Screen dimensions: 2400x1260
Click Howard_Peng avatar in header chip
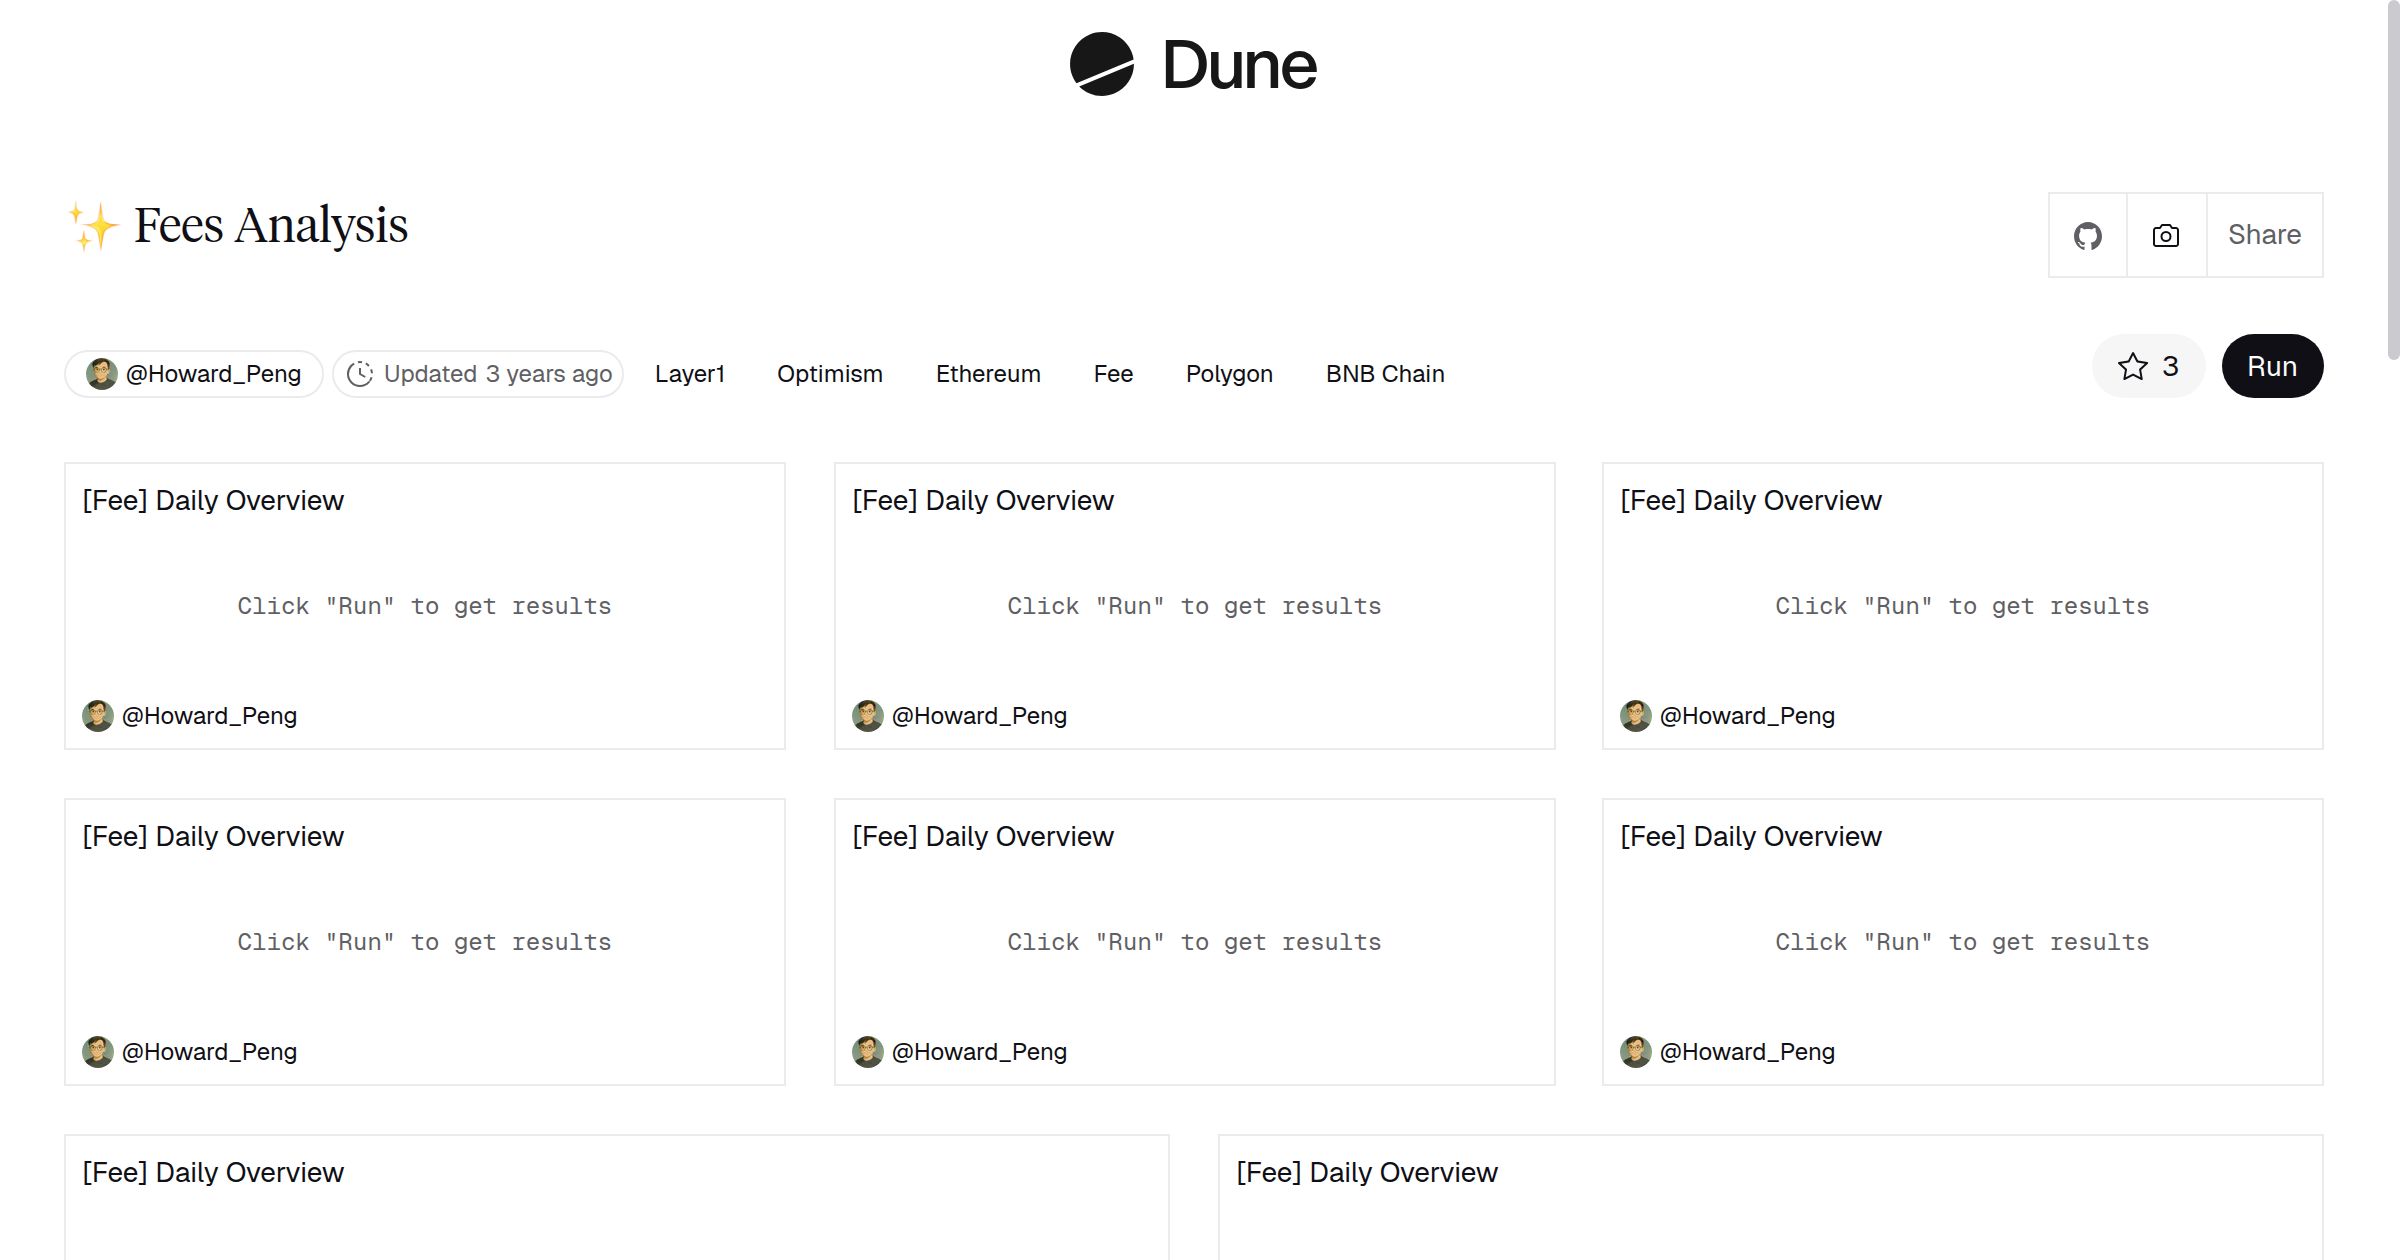pos(102,374)
